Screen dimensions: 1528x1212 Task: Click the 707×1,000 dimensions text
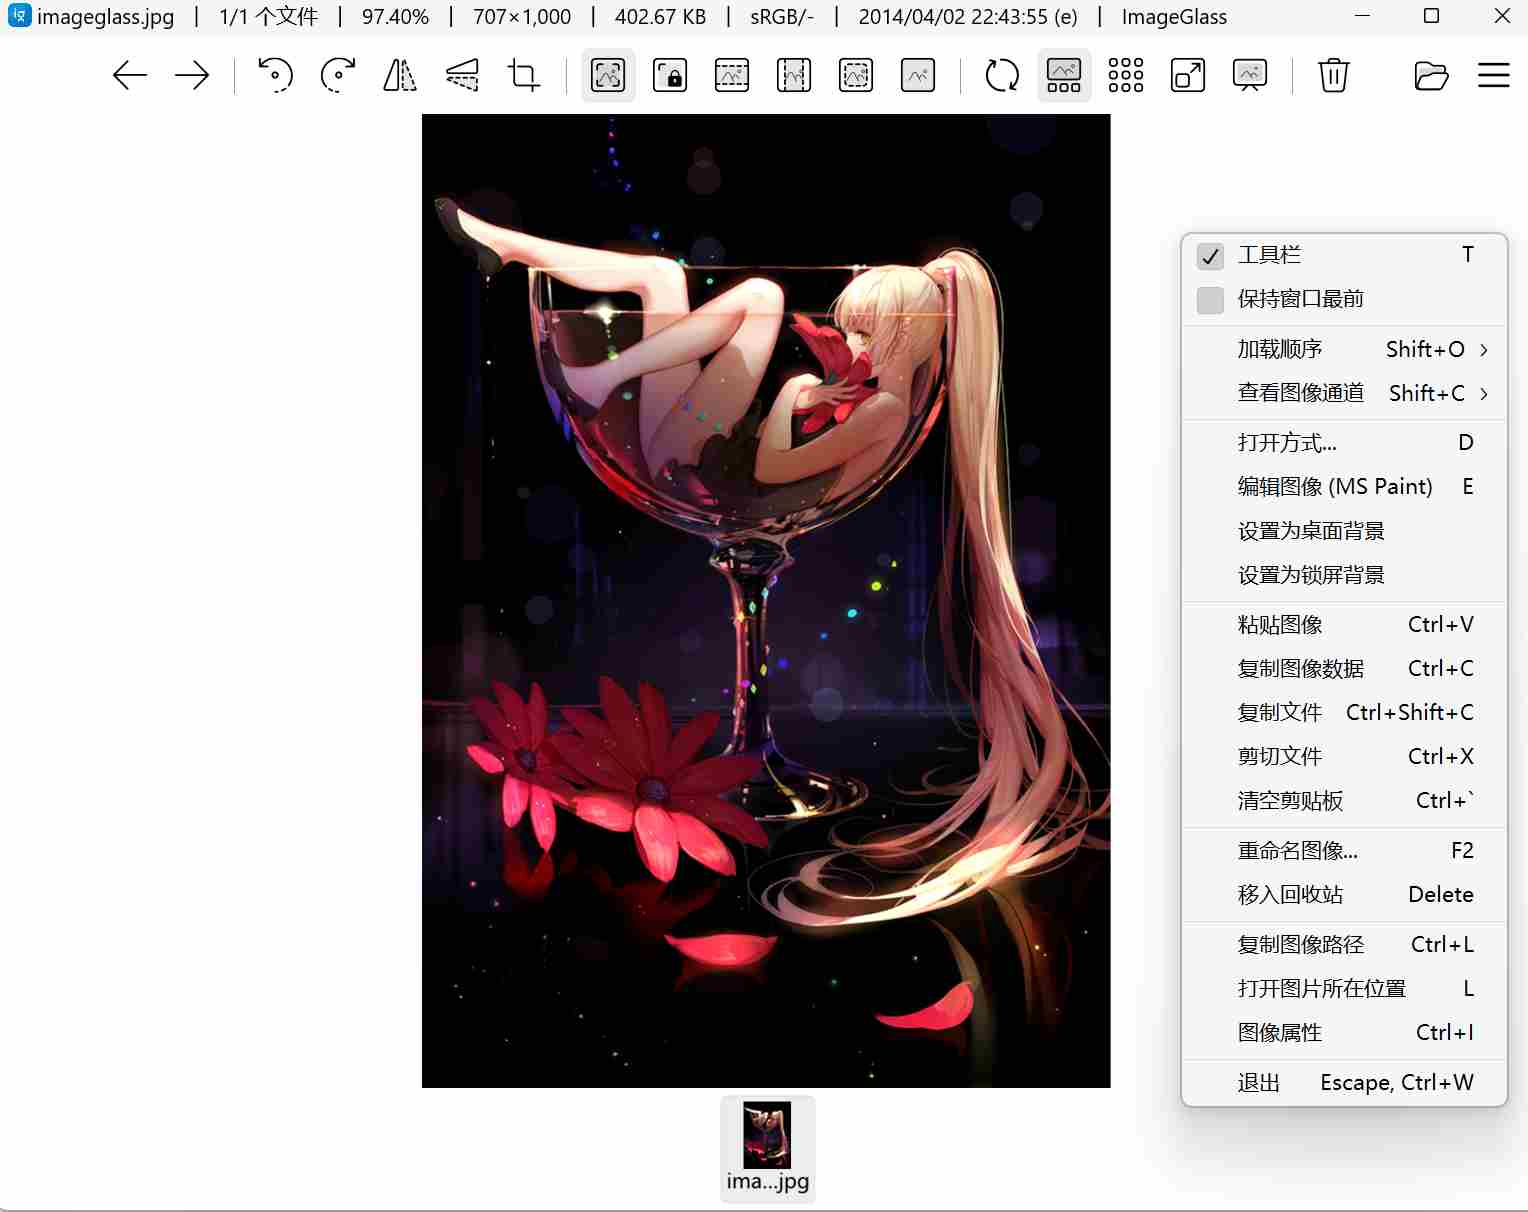pos(522,17)
